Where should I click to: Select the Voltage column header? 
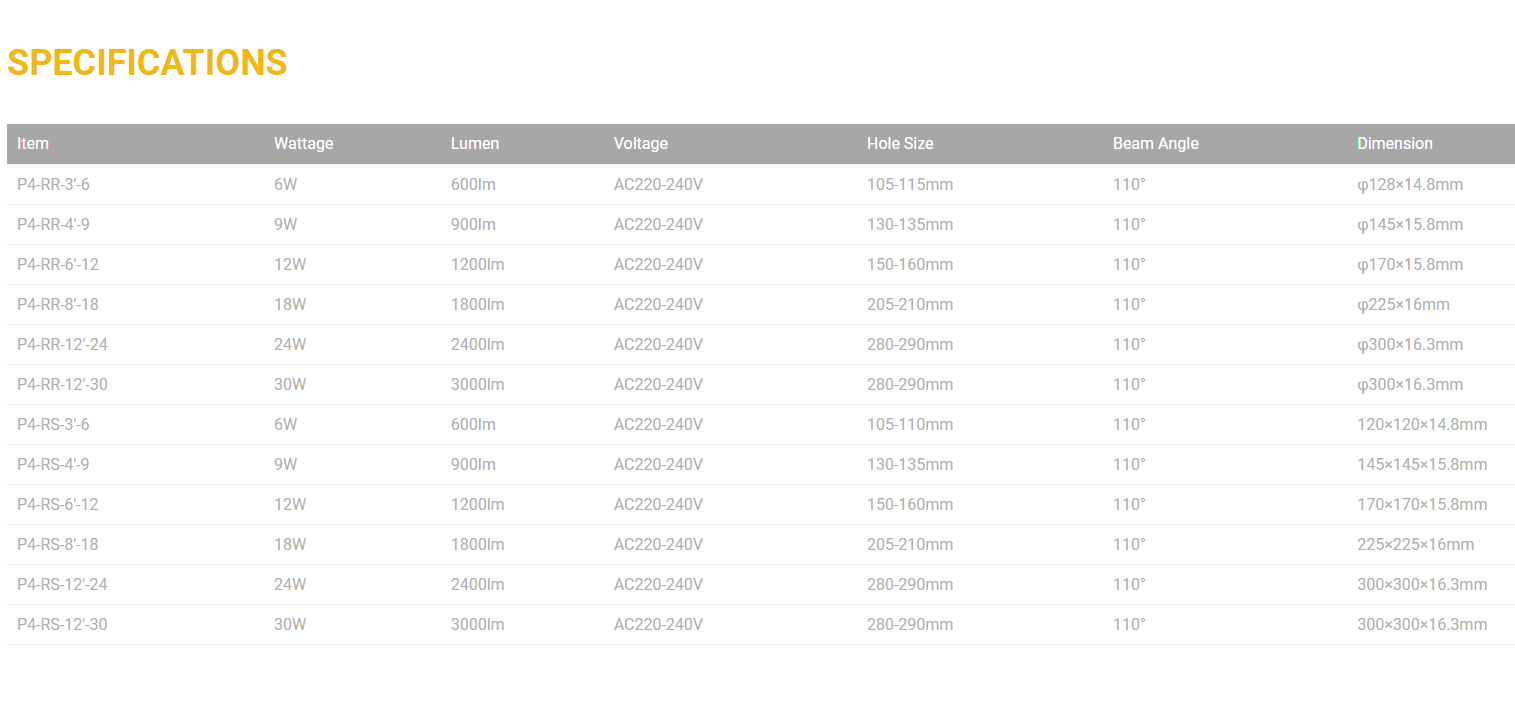[640, 144]
